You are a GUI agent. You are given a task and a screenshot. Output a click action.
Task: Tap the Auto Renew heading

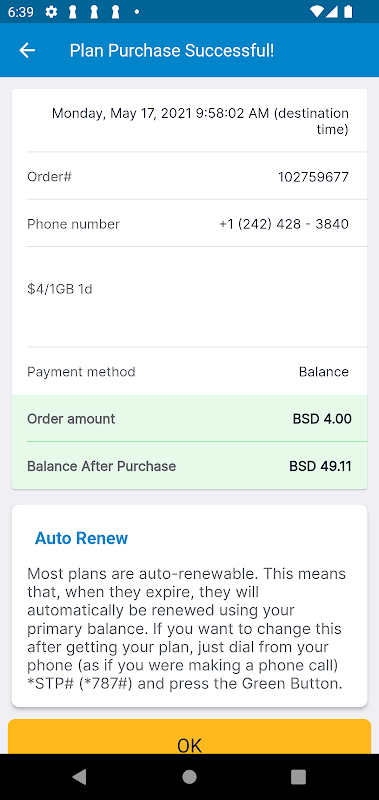(x=81, y=538)
